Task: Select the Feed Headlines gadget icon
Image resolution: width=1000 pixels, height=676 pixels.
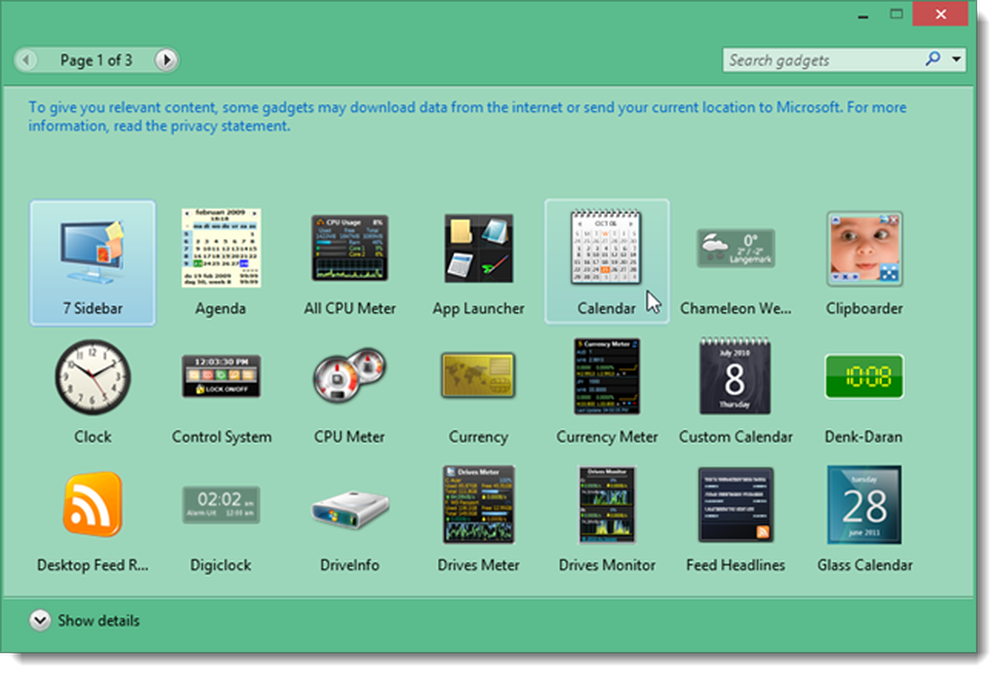Action: (x=735, y=504)
